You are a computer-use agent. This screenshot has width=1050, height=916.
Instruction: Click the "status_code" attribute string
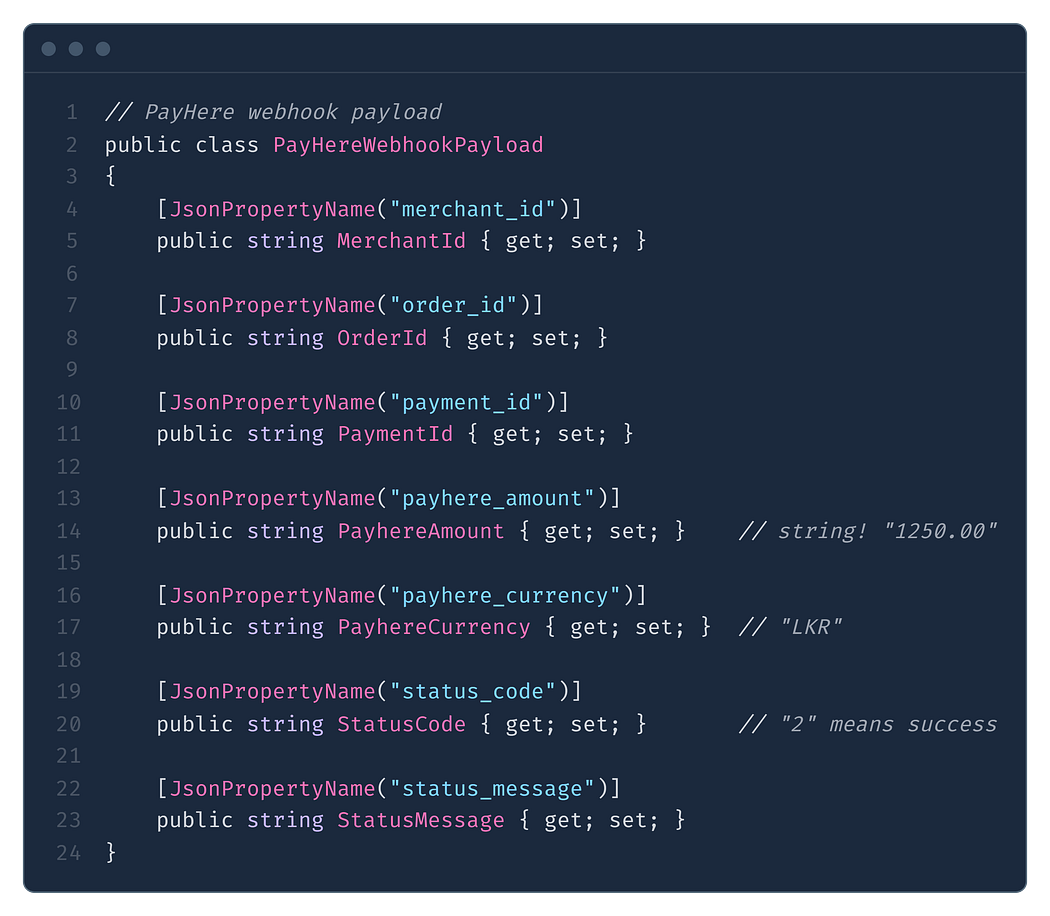(473, 692)
